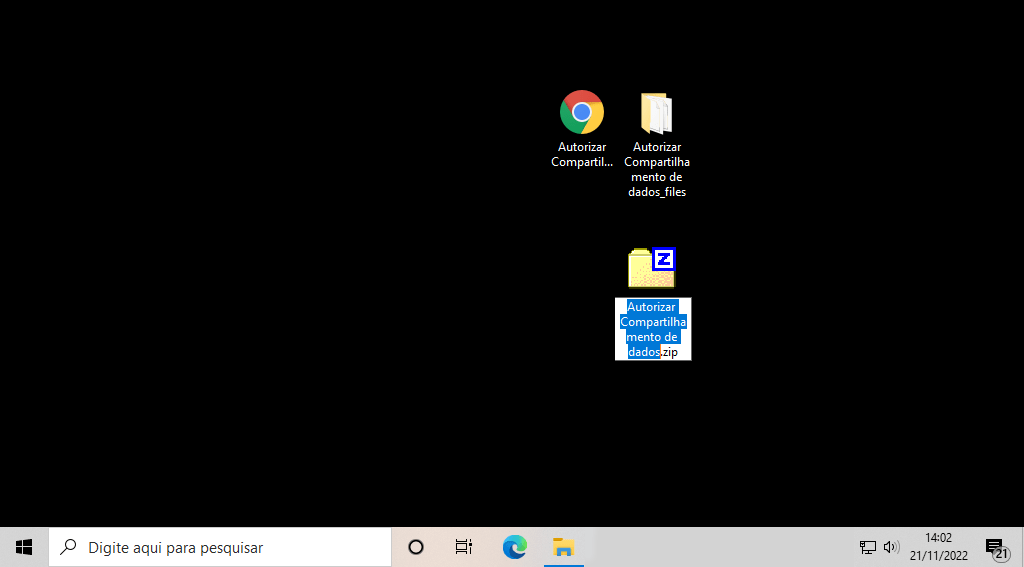Launch Microsoft Edge from the taskbar
The width and height of the screenshot is (1024, 567).
(x=514, y=547)
